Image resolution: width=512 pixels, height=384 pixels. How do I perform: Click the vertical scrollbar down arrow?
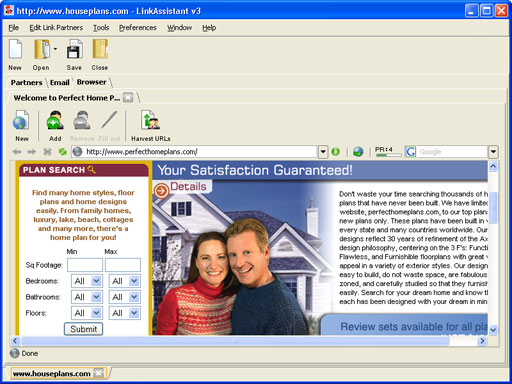493,330
